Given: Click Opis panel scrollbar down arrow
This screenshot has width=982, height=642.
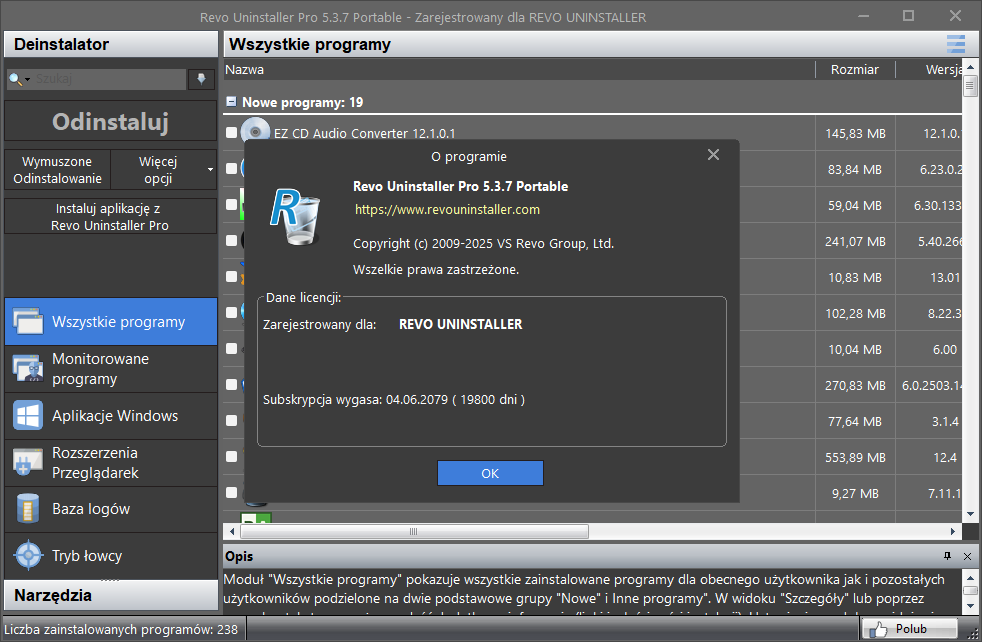Looking at the screenshot, I should 970,606.
